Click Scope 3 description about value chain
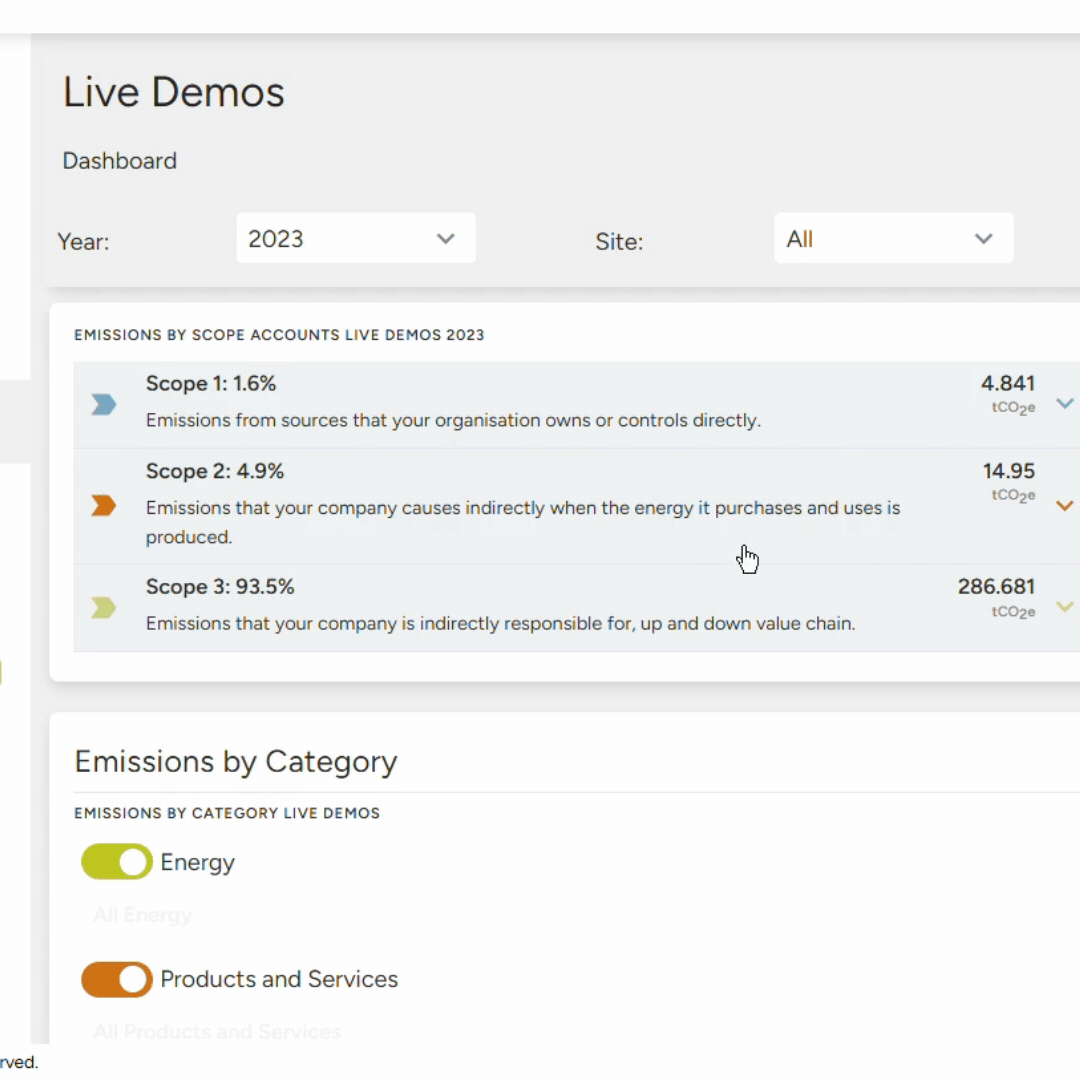This screenshot has height=1080, width=1080. pos(501,623)
